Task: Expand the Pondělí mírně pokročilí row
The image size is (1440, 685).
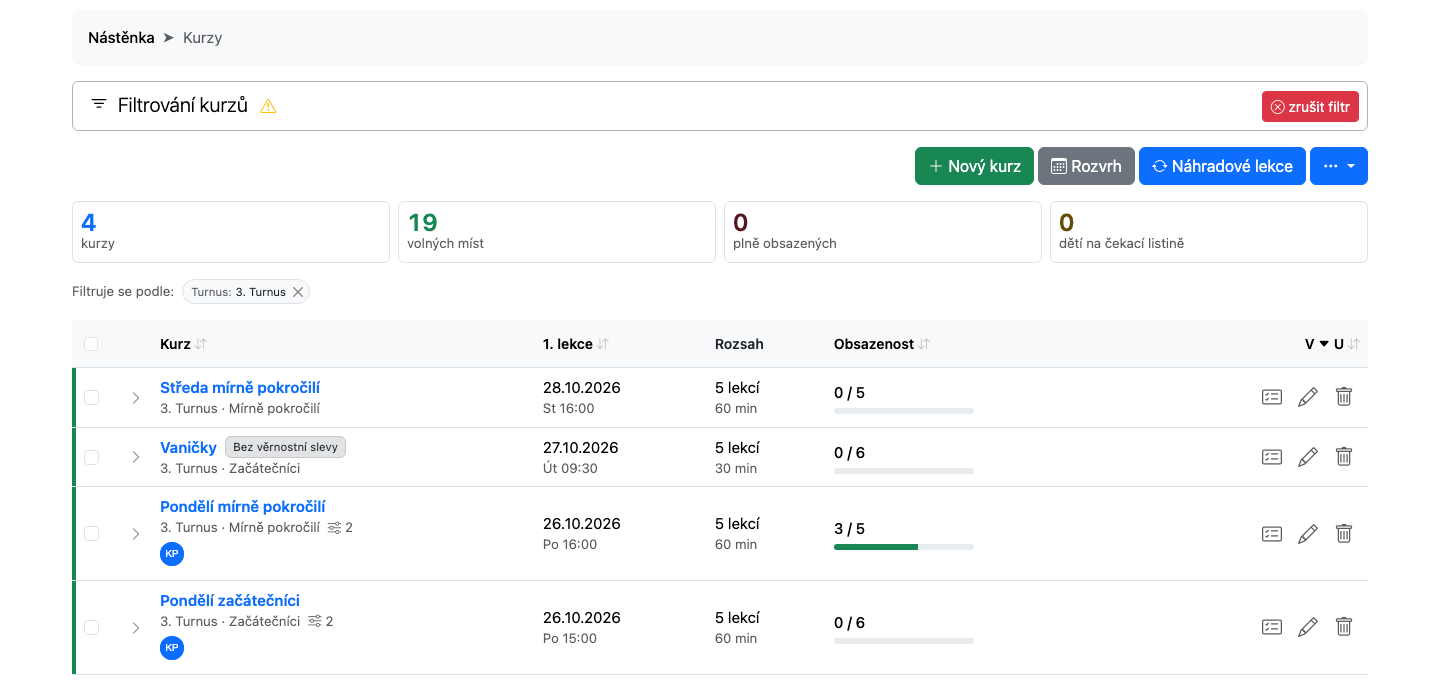Action: [x=136, y=534]
